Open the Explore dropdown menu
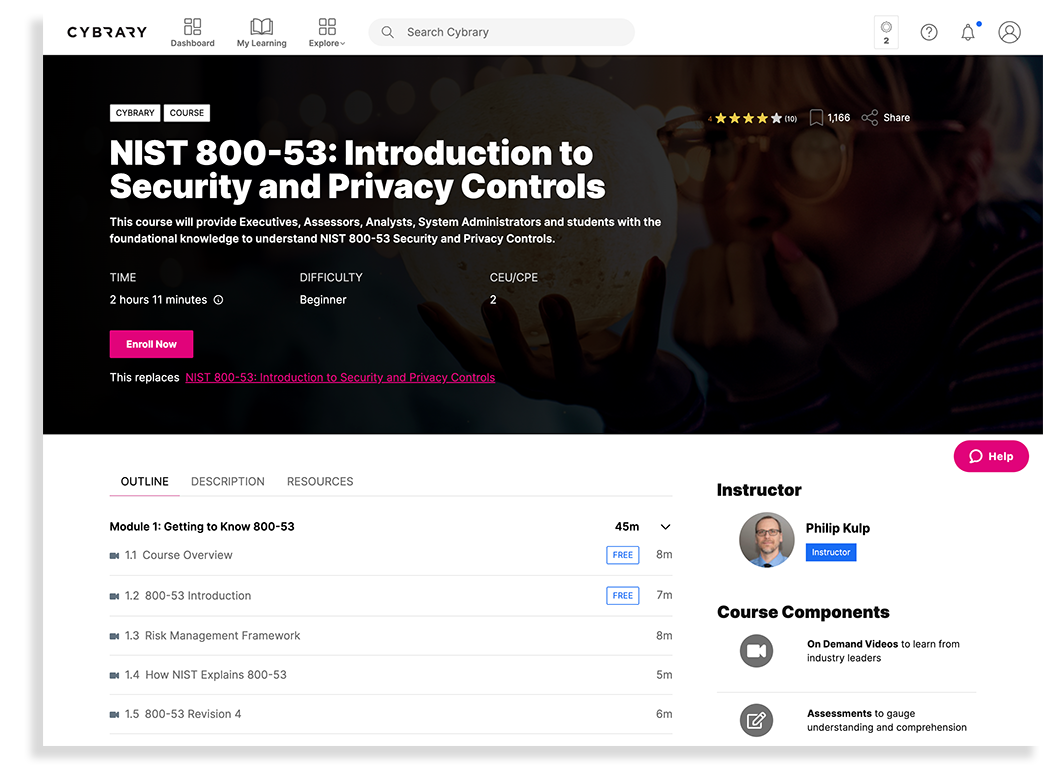 (x=327, y=32)
